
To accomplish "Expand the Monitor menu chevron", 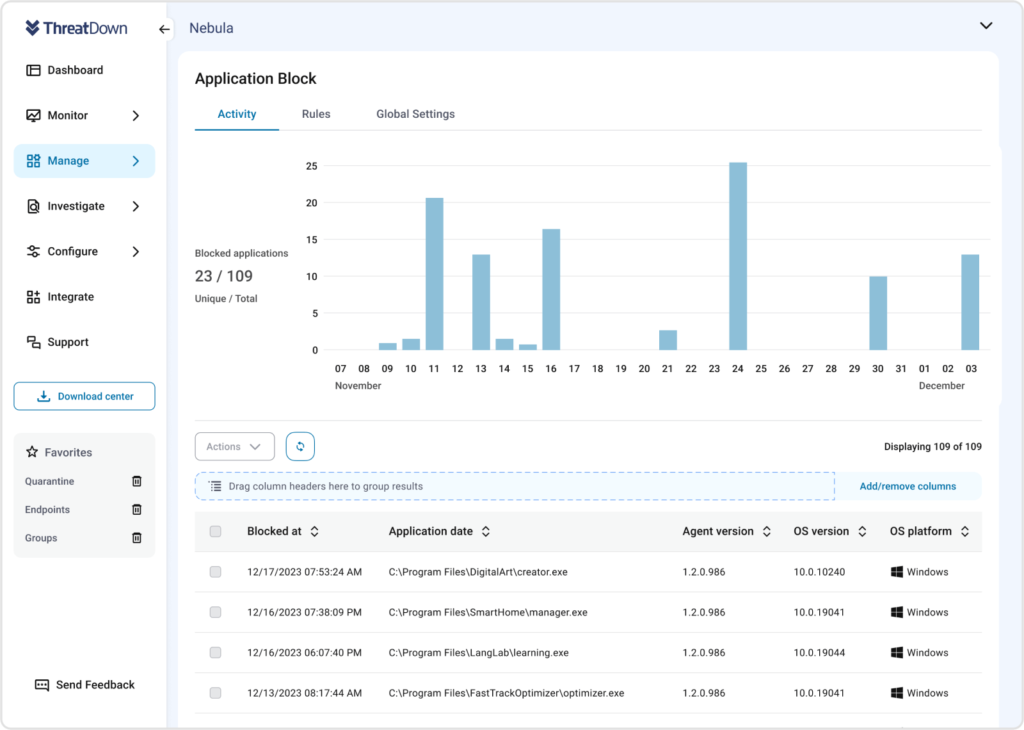I will pos(136,116).
